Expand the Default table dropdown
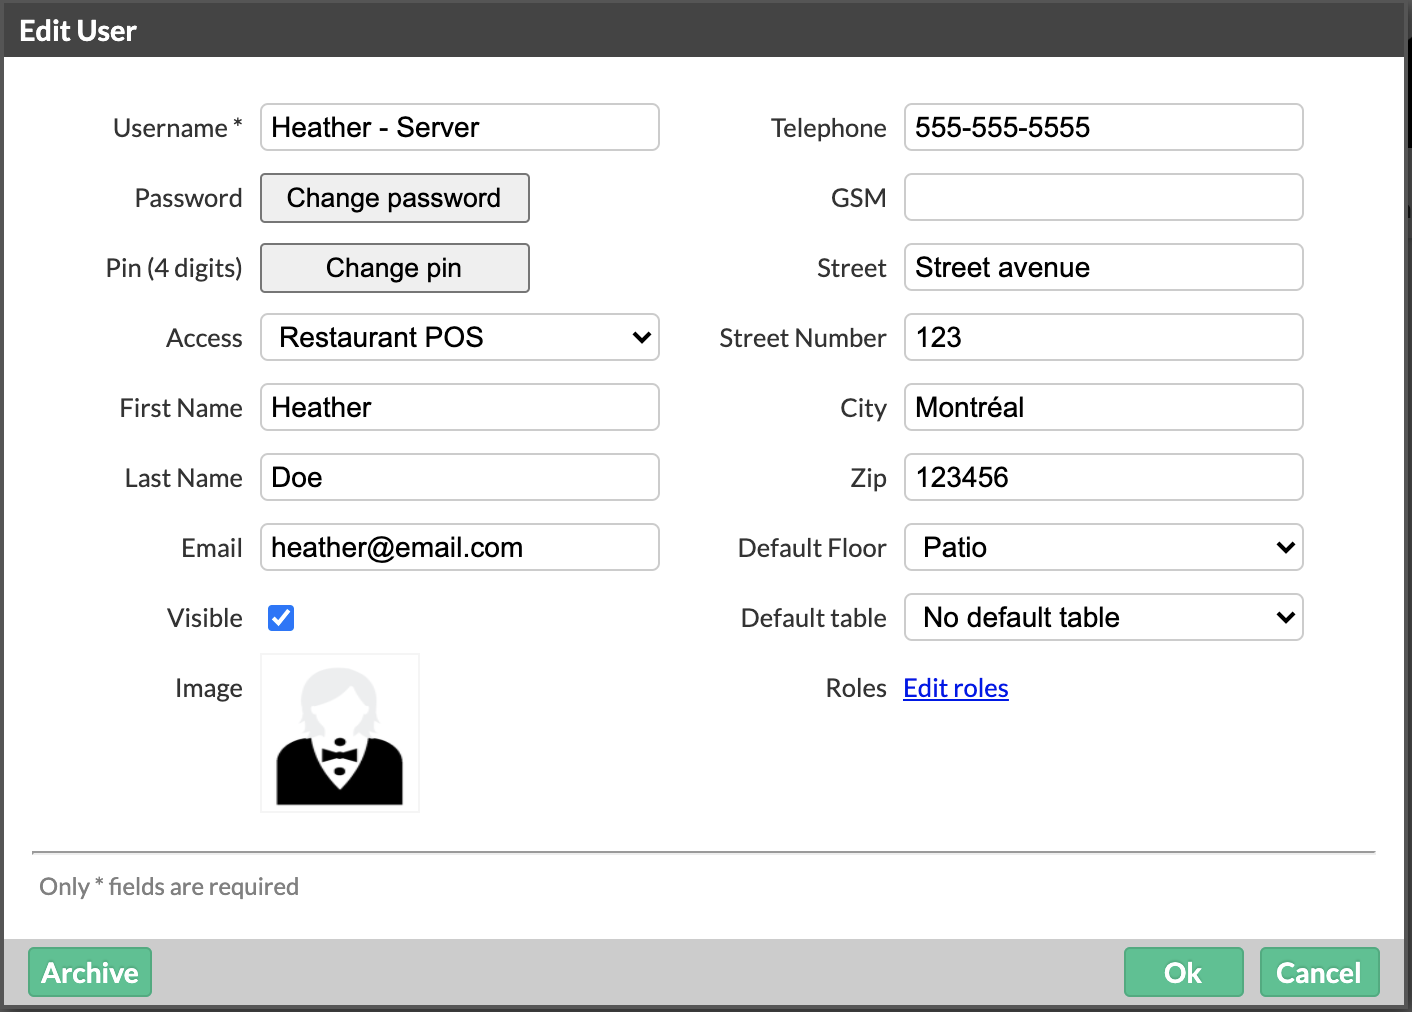 [x=1104, y=617]
